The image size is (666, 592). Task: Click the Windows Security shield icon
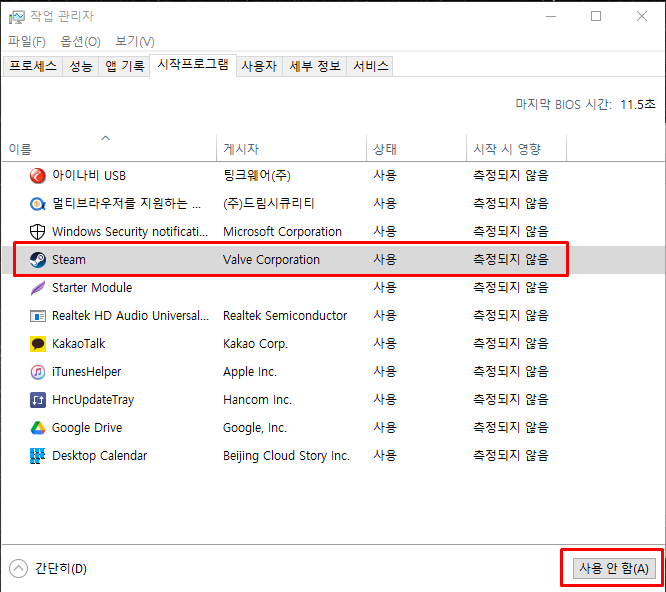click(x=37, y=232)
